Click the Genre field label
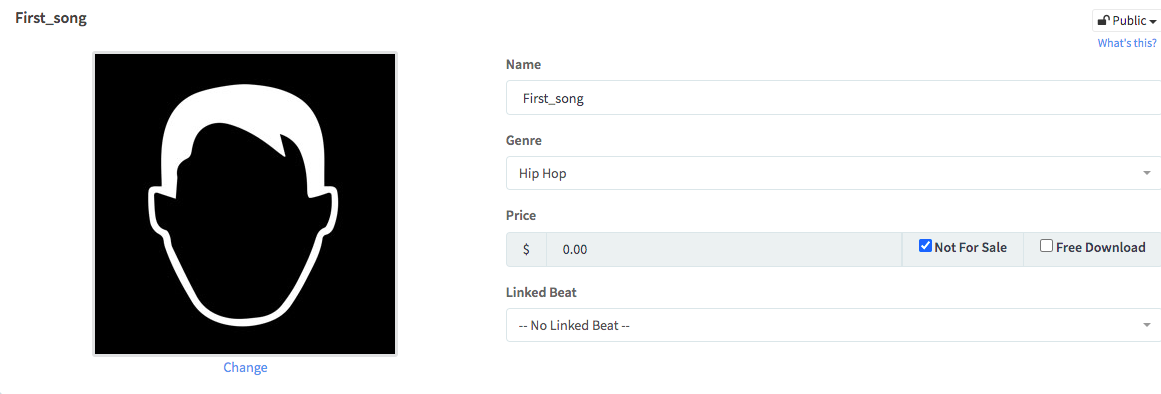Image resolution: width=1161 pixels, height=394 pixels. point(523,140)
